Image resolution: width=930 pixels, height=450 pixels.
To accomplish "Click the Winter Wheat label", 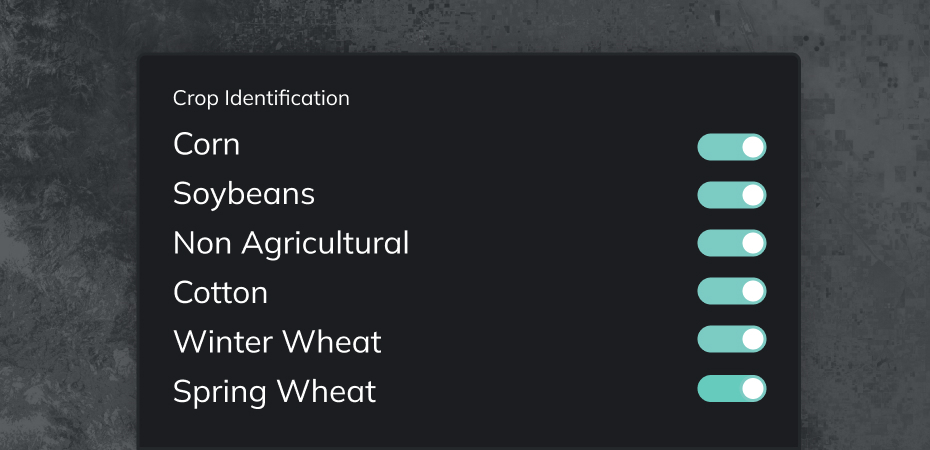I will click(277, 341).
